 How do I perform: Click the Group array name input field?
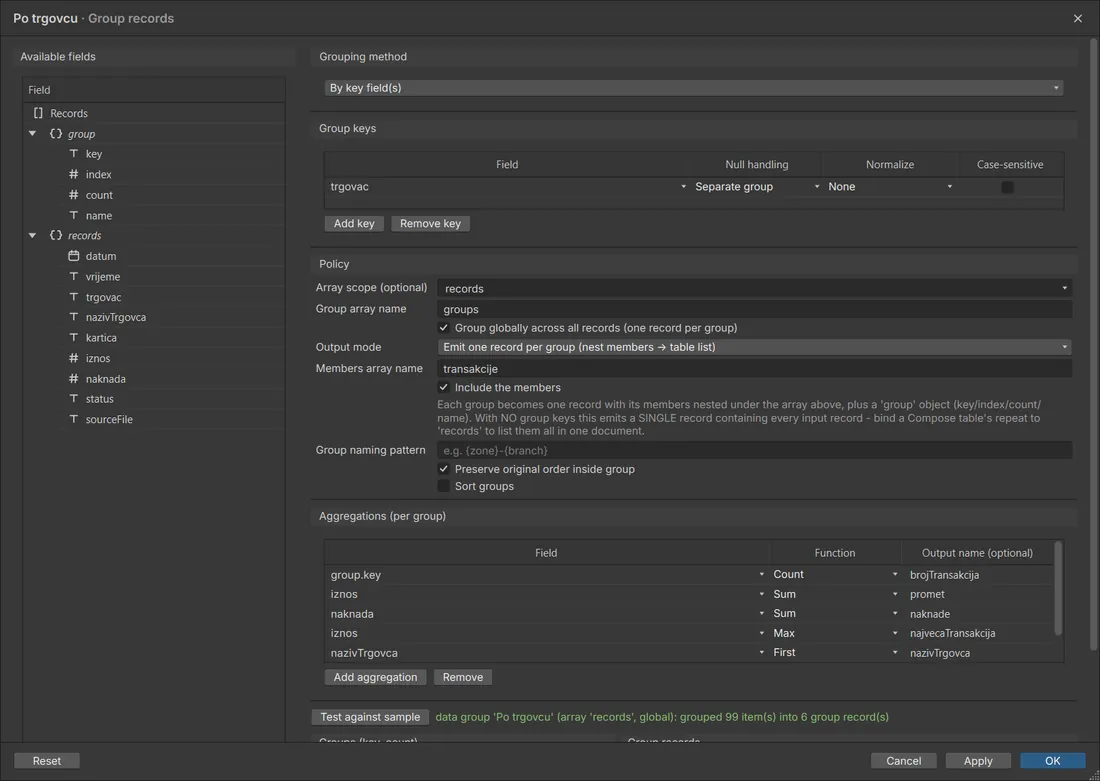point(754,309)
